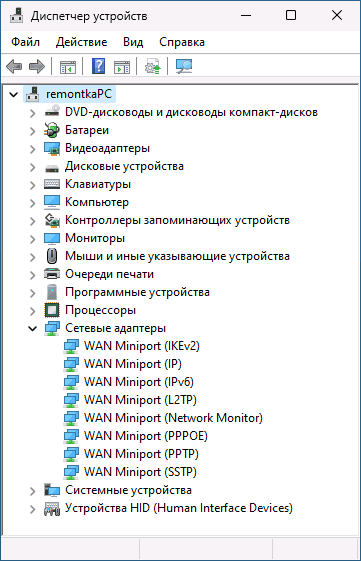Image resolution: width=361 pixels, height=561 pixels.
Task: Expand DVD-дисководы и дисководы компакт-дисков
Action: pos(33,113)
